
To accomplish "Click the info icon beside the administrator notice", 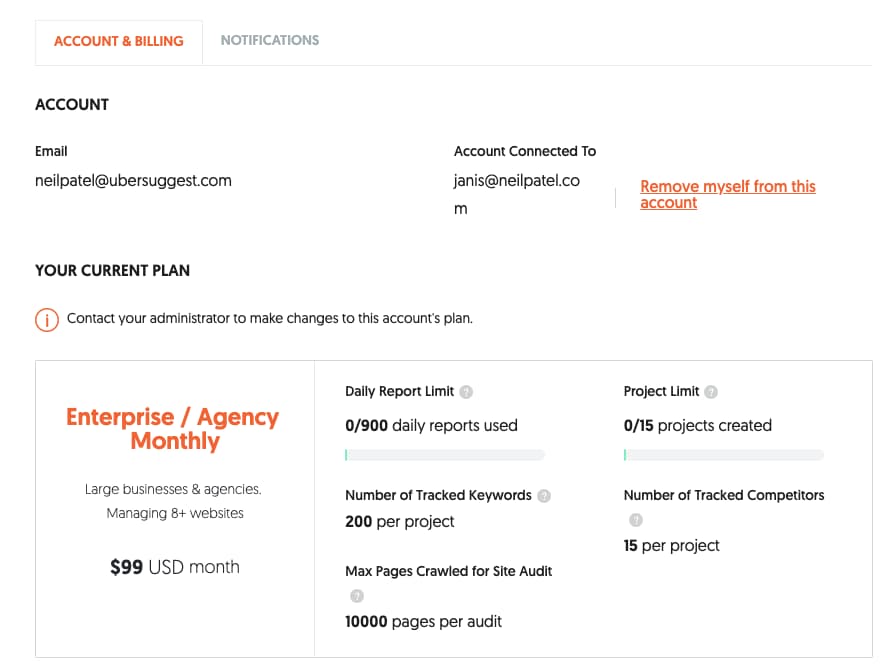I will tap(46, 320).
